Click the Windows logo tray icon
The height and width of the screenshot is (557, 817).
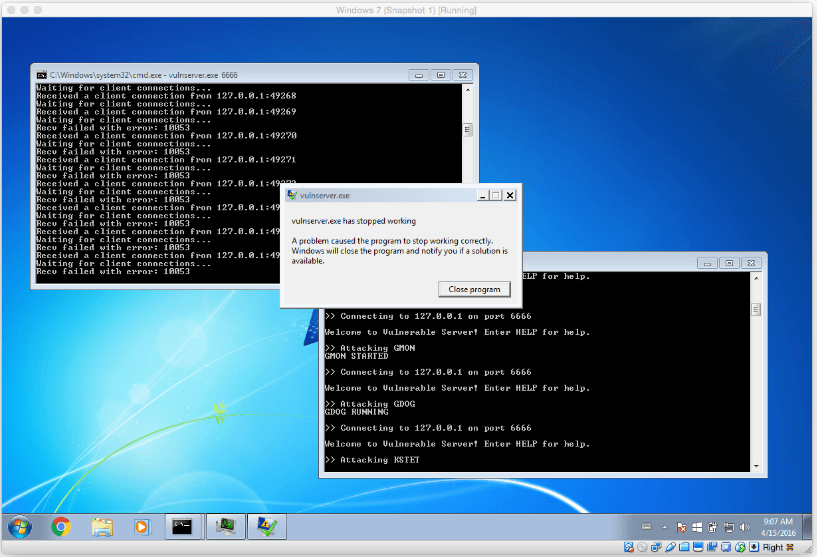click(x=697, y=527)
